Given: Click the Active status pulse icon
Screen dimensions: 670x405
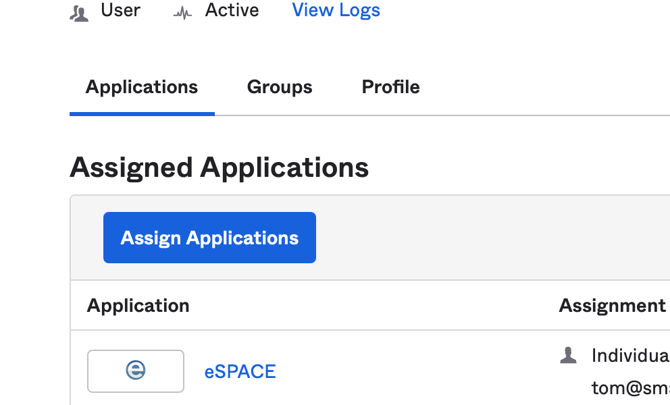Looking at the screenshot, I should 182,13.
